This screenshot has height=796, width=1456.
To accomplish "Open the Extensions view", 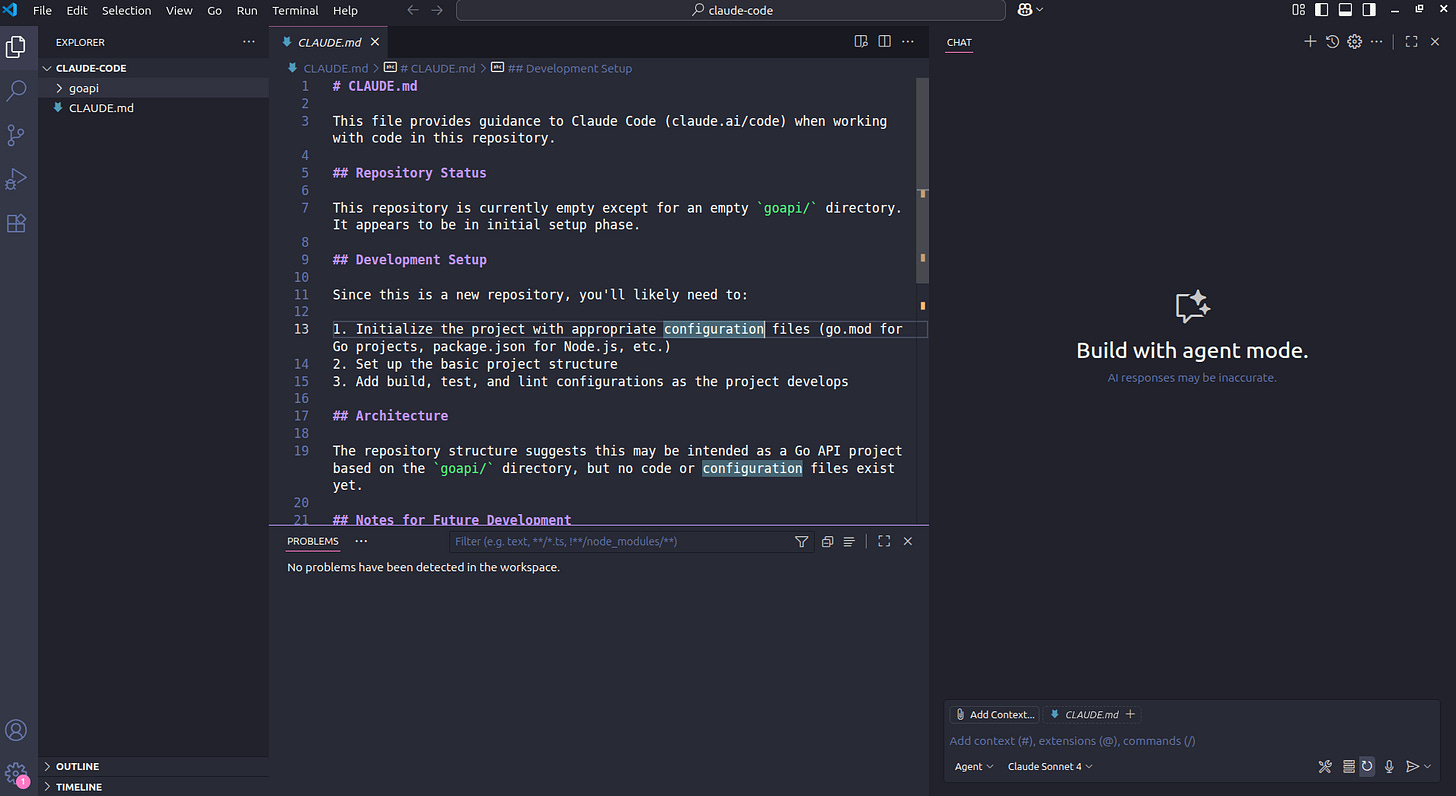I will [x=16, y=223].
